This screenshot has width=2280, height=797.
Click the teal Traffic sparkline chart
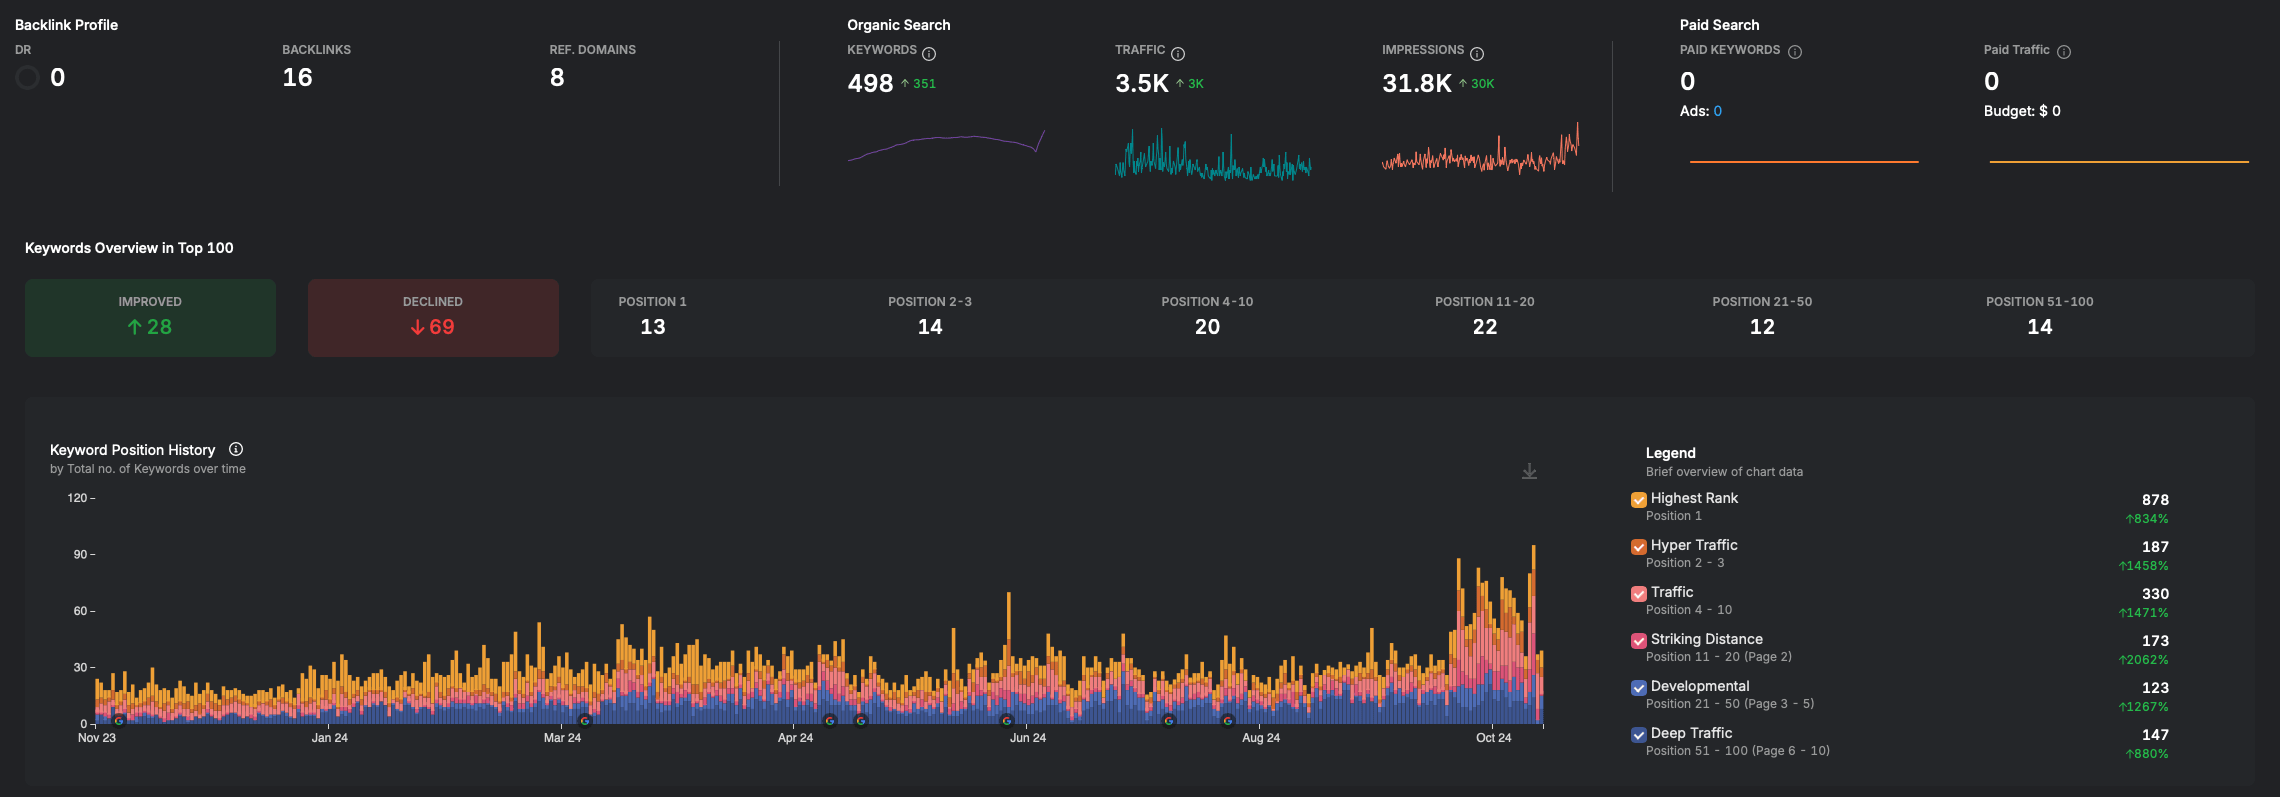tap(1213, 155)
